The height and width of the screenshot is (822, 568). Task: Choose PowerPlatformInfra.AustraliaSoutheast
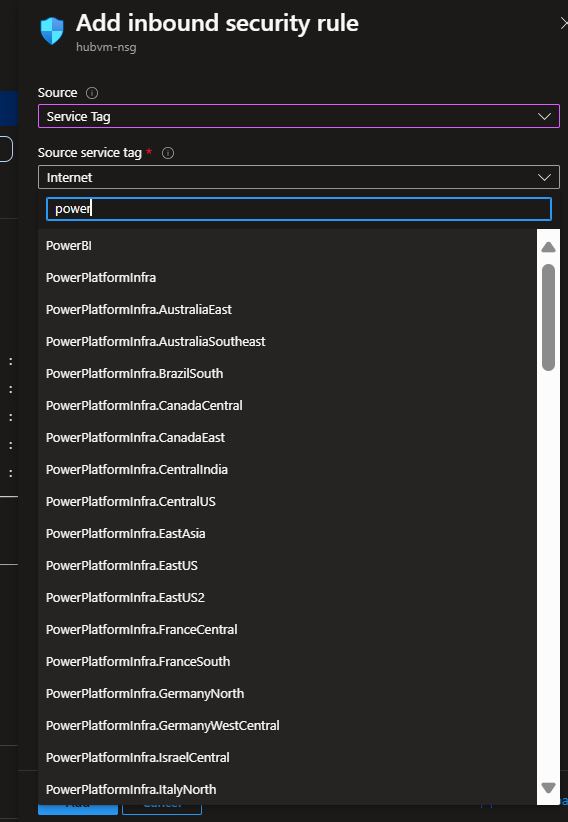tap(287, 341)
